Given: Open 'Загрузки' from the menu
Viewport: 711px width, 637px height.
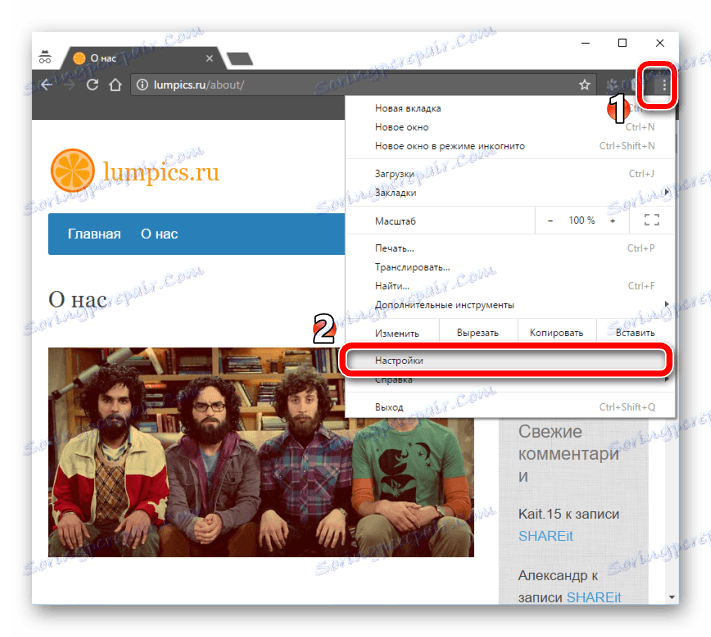Looking at the screenshot, I should click(x=511, y=174).
